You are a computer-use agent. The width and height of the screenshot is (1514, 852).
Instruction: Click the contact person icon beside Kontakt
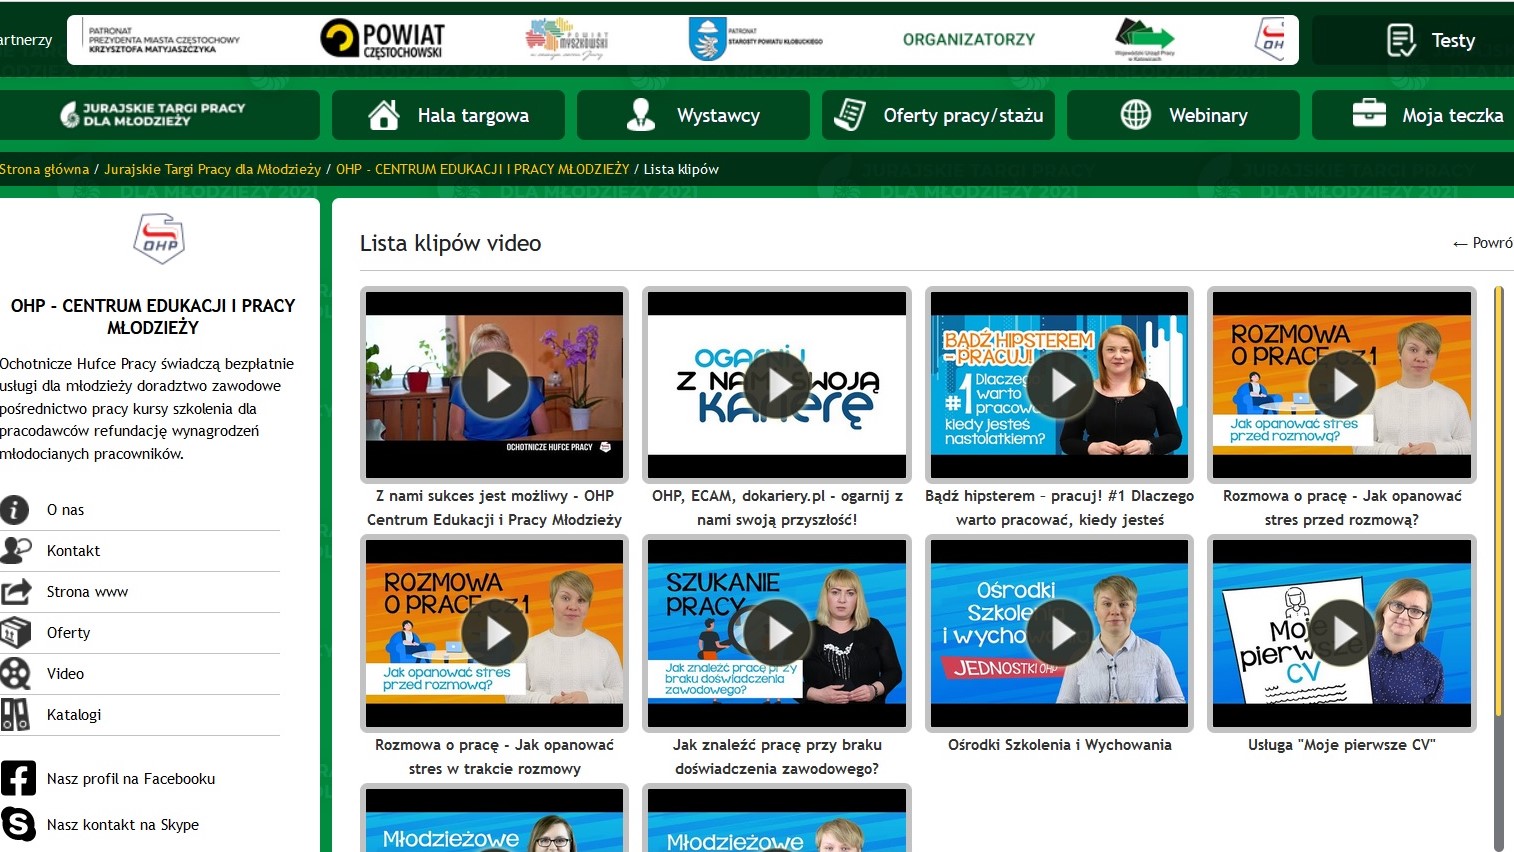15,550
